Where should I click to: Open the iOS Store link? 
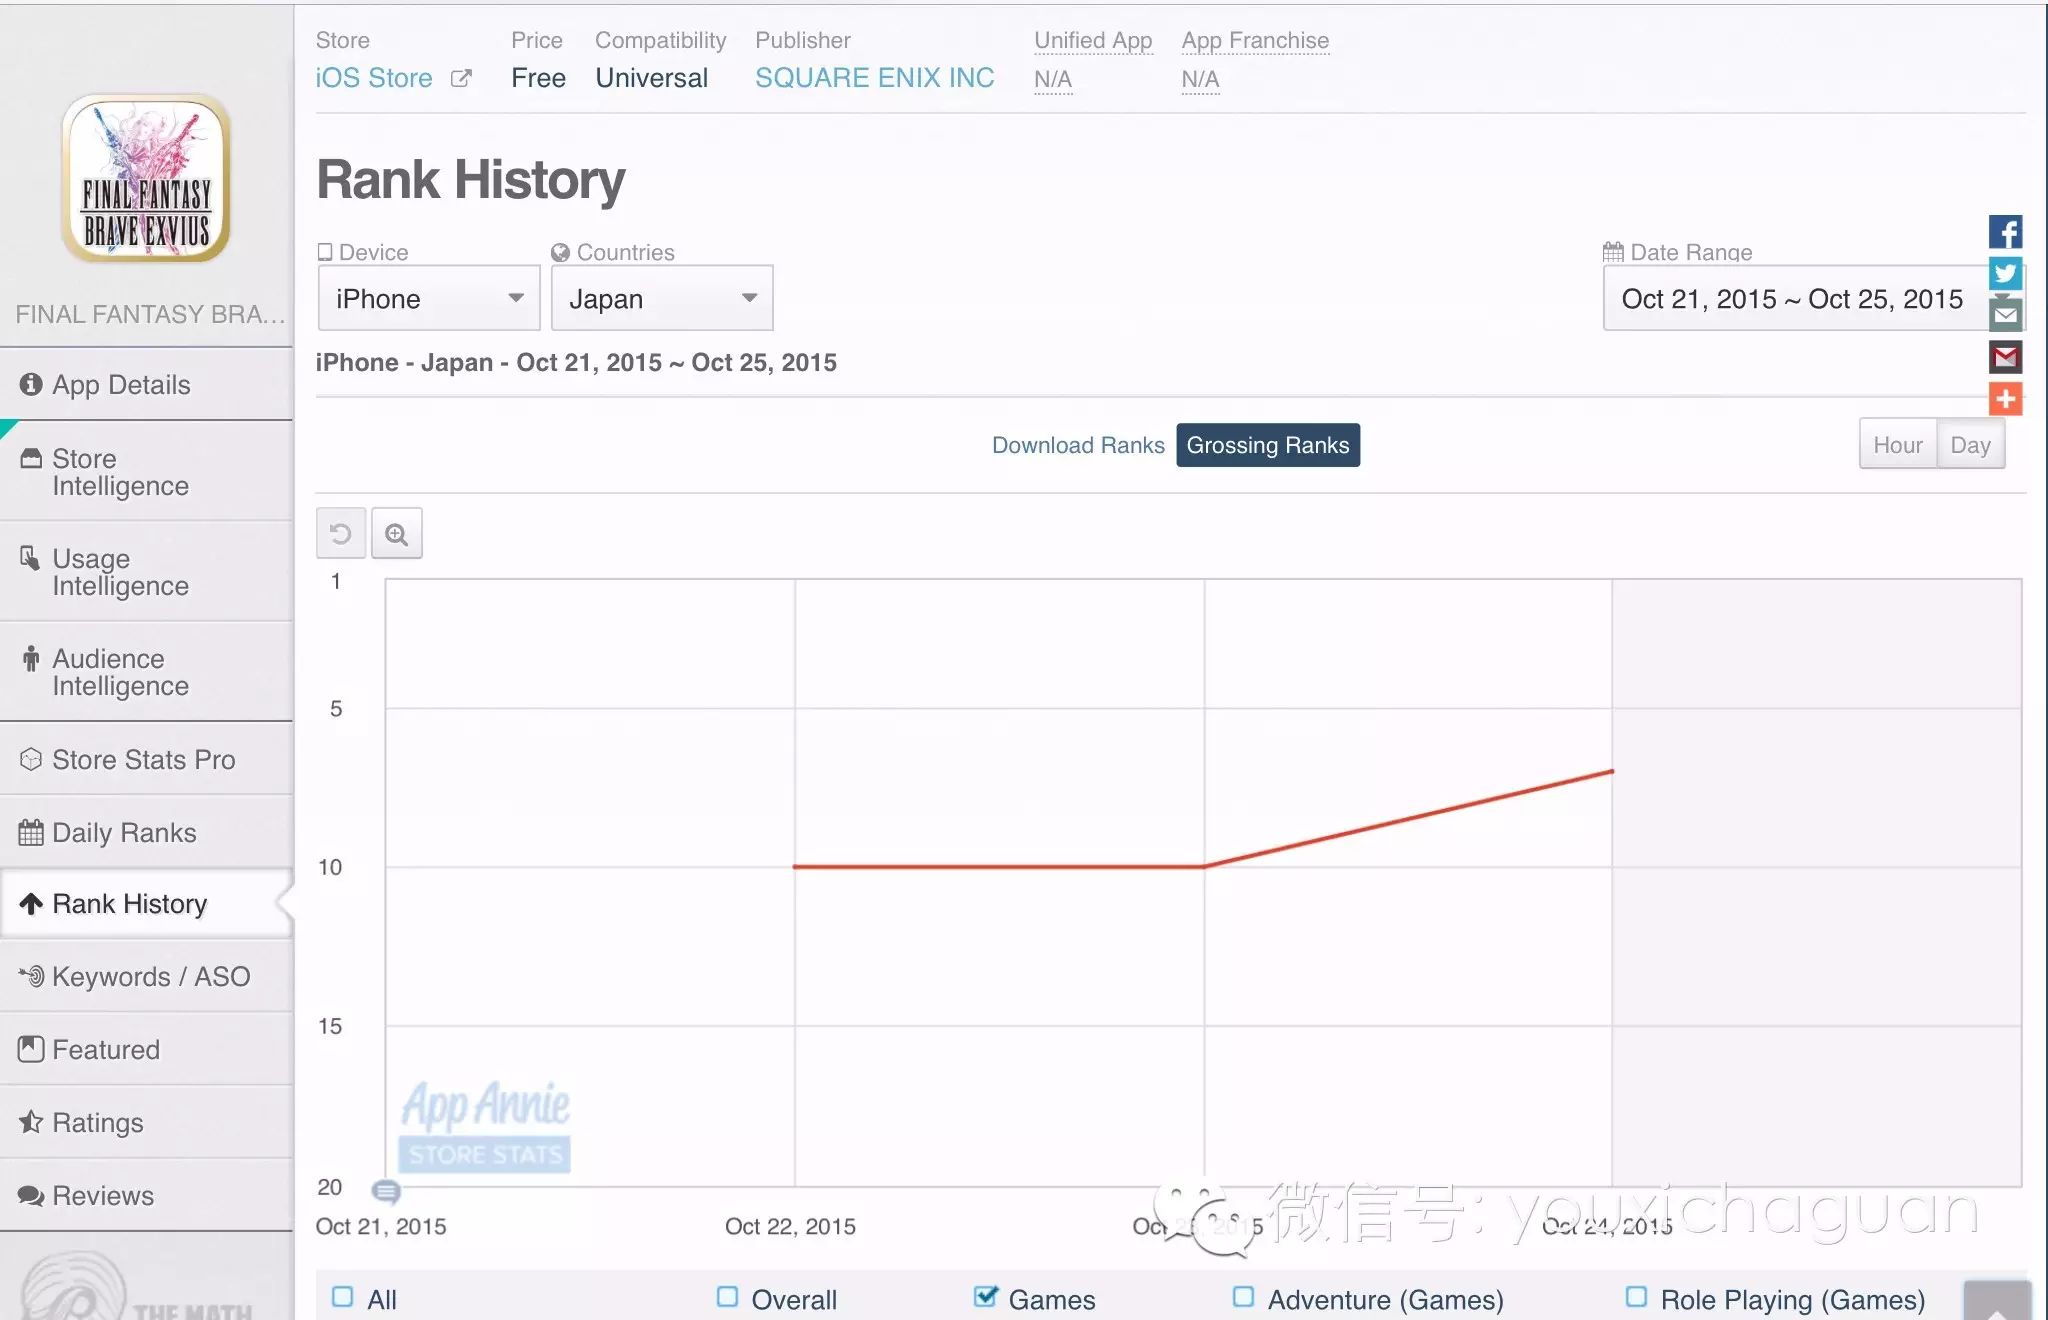374,78
